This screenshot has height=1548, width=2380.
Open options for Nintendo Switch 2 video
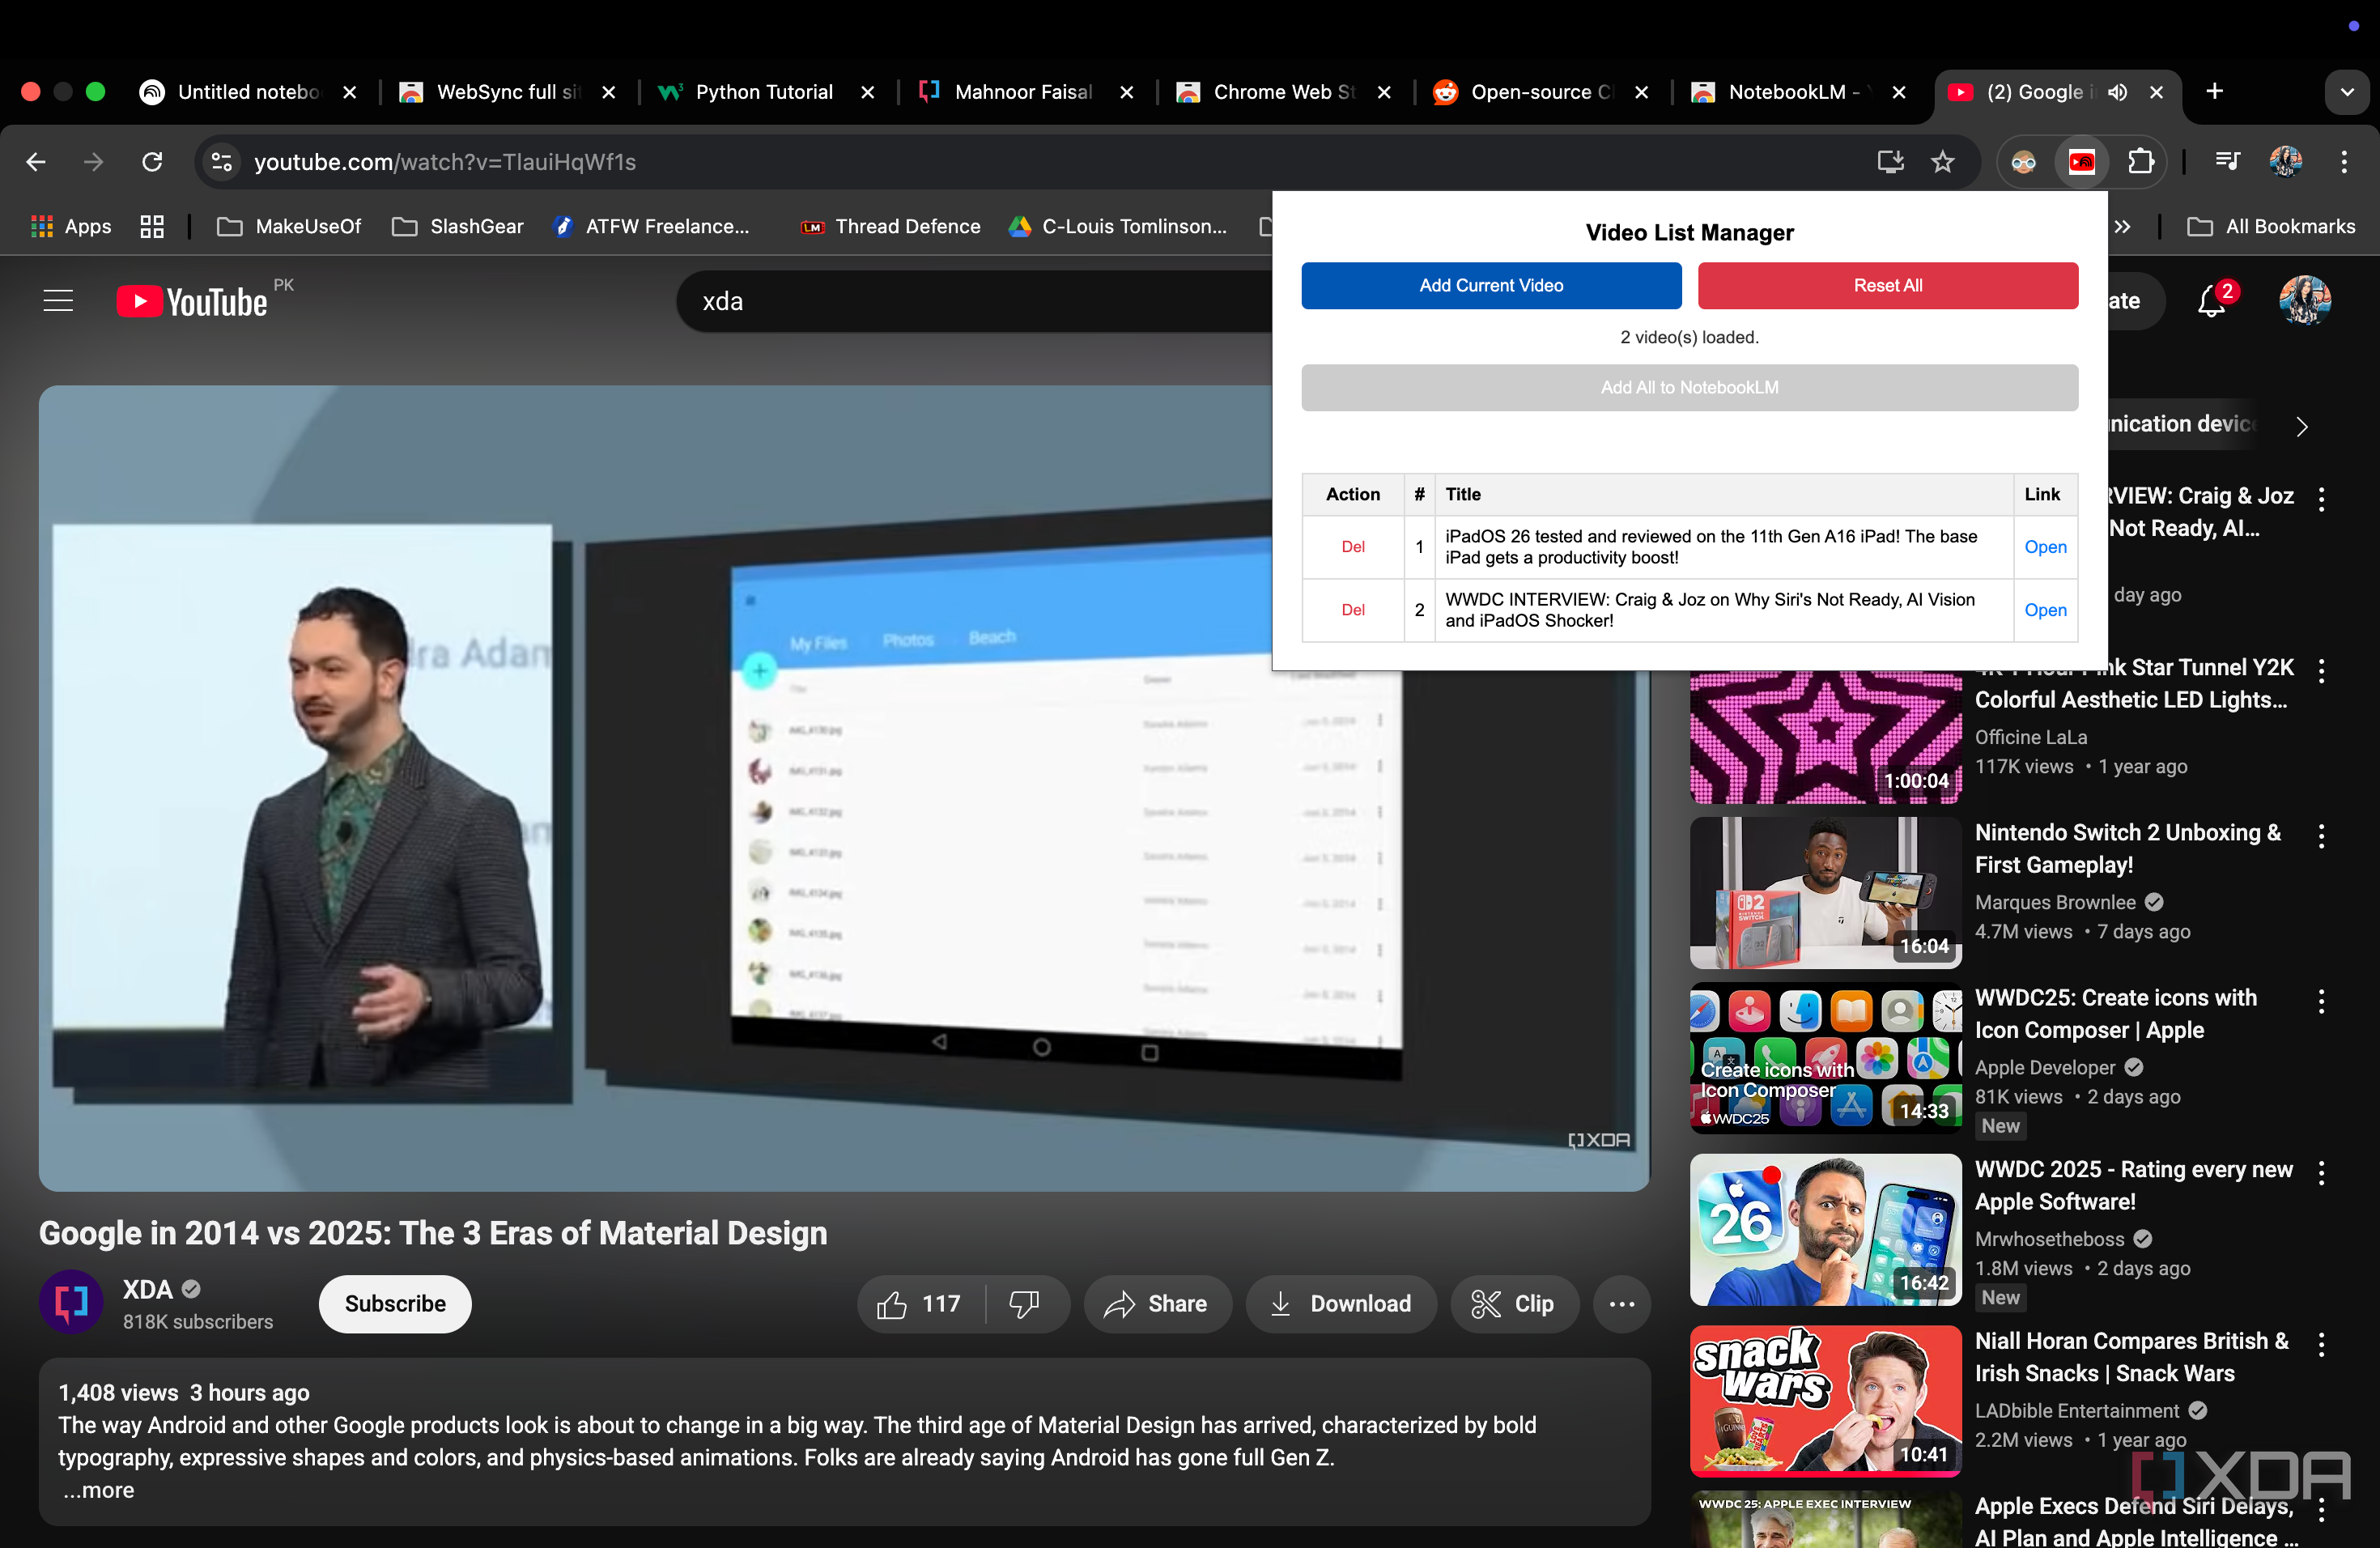(2321, 836)
